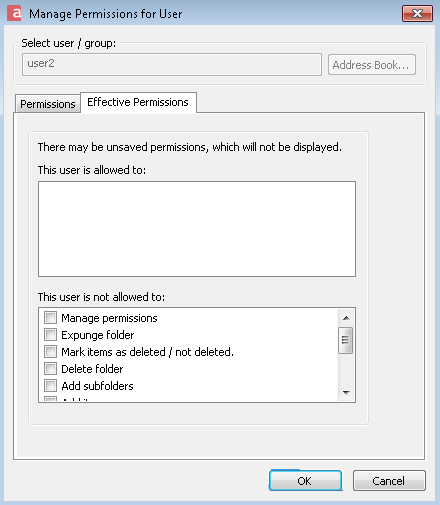Click the scrollbar track below the thumb

[x=346, y=369]
